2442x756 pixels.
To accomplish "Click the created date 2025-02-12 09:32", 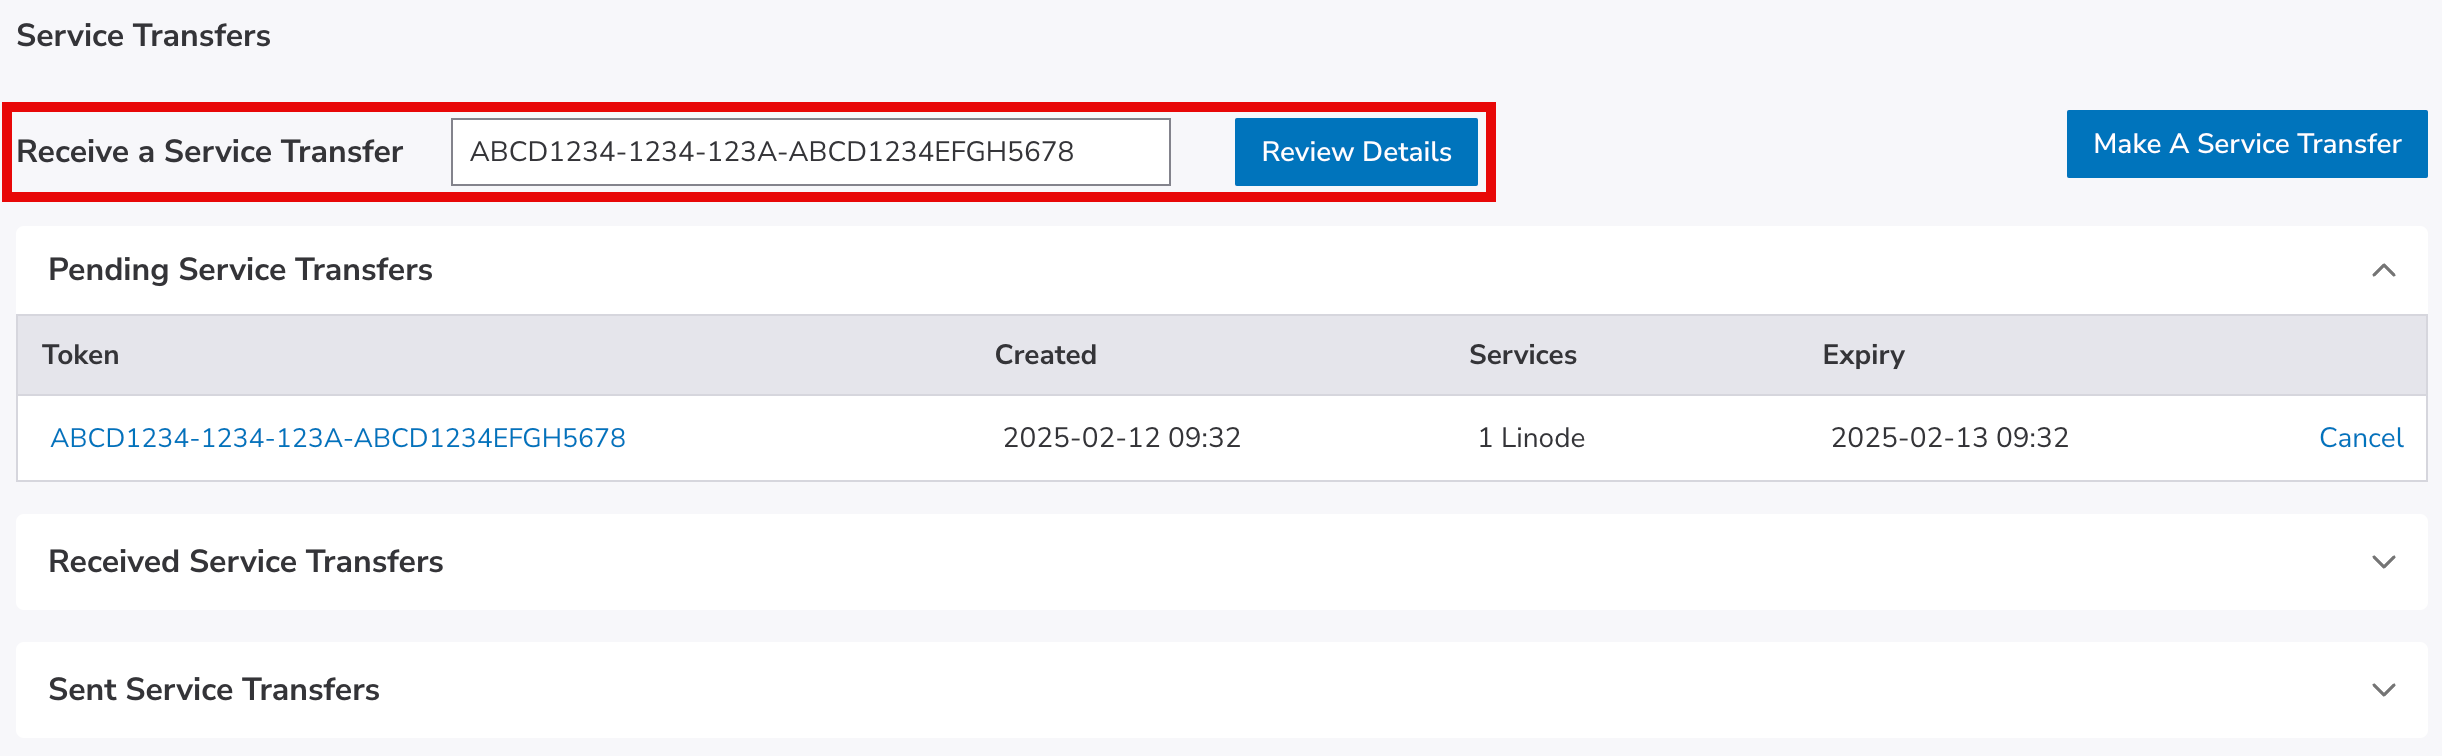I will pyautogui.click(x=1121, y=438).
